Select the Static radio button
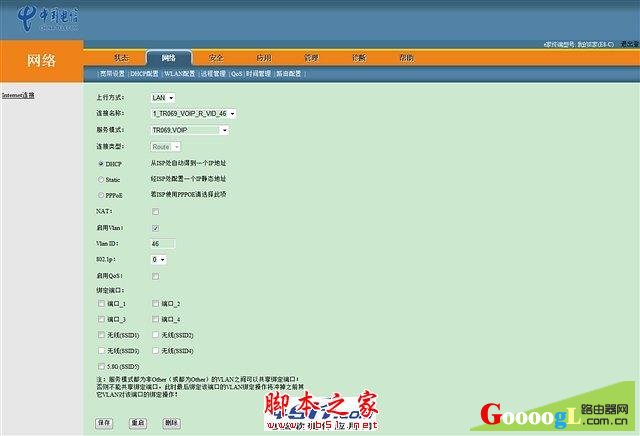Screen dimensions: 640x436 (x=101, y=179)
